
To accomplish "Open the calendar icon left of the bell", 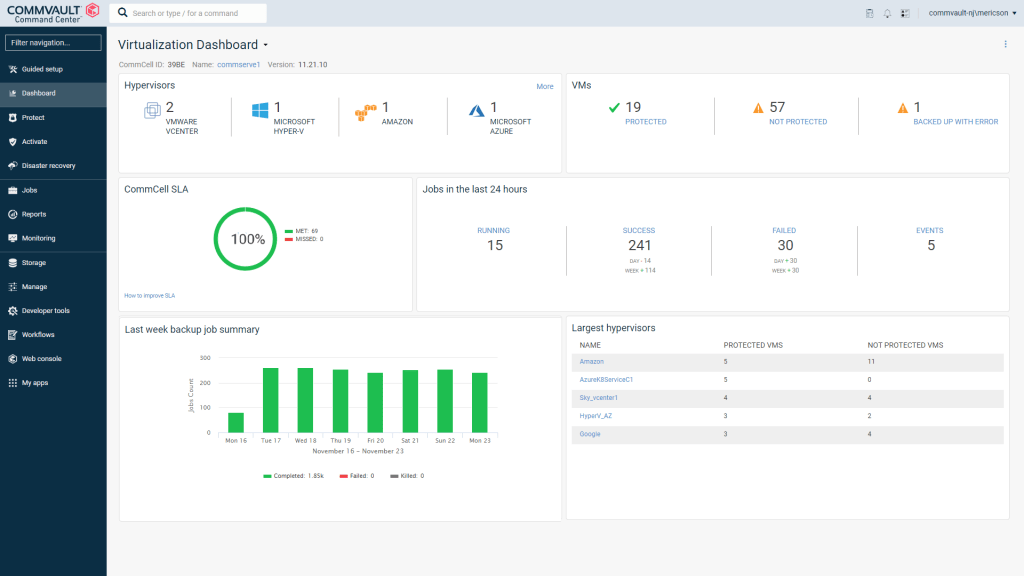I will click(x=869, y=13).
